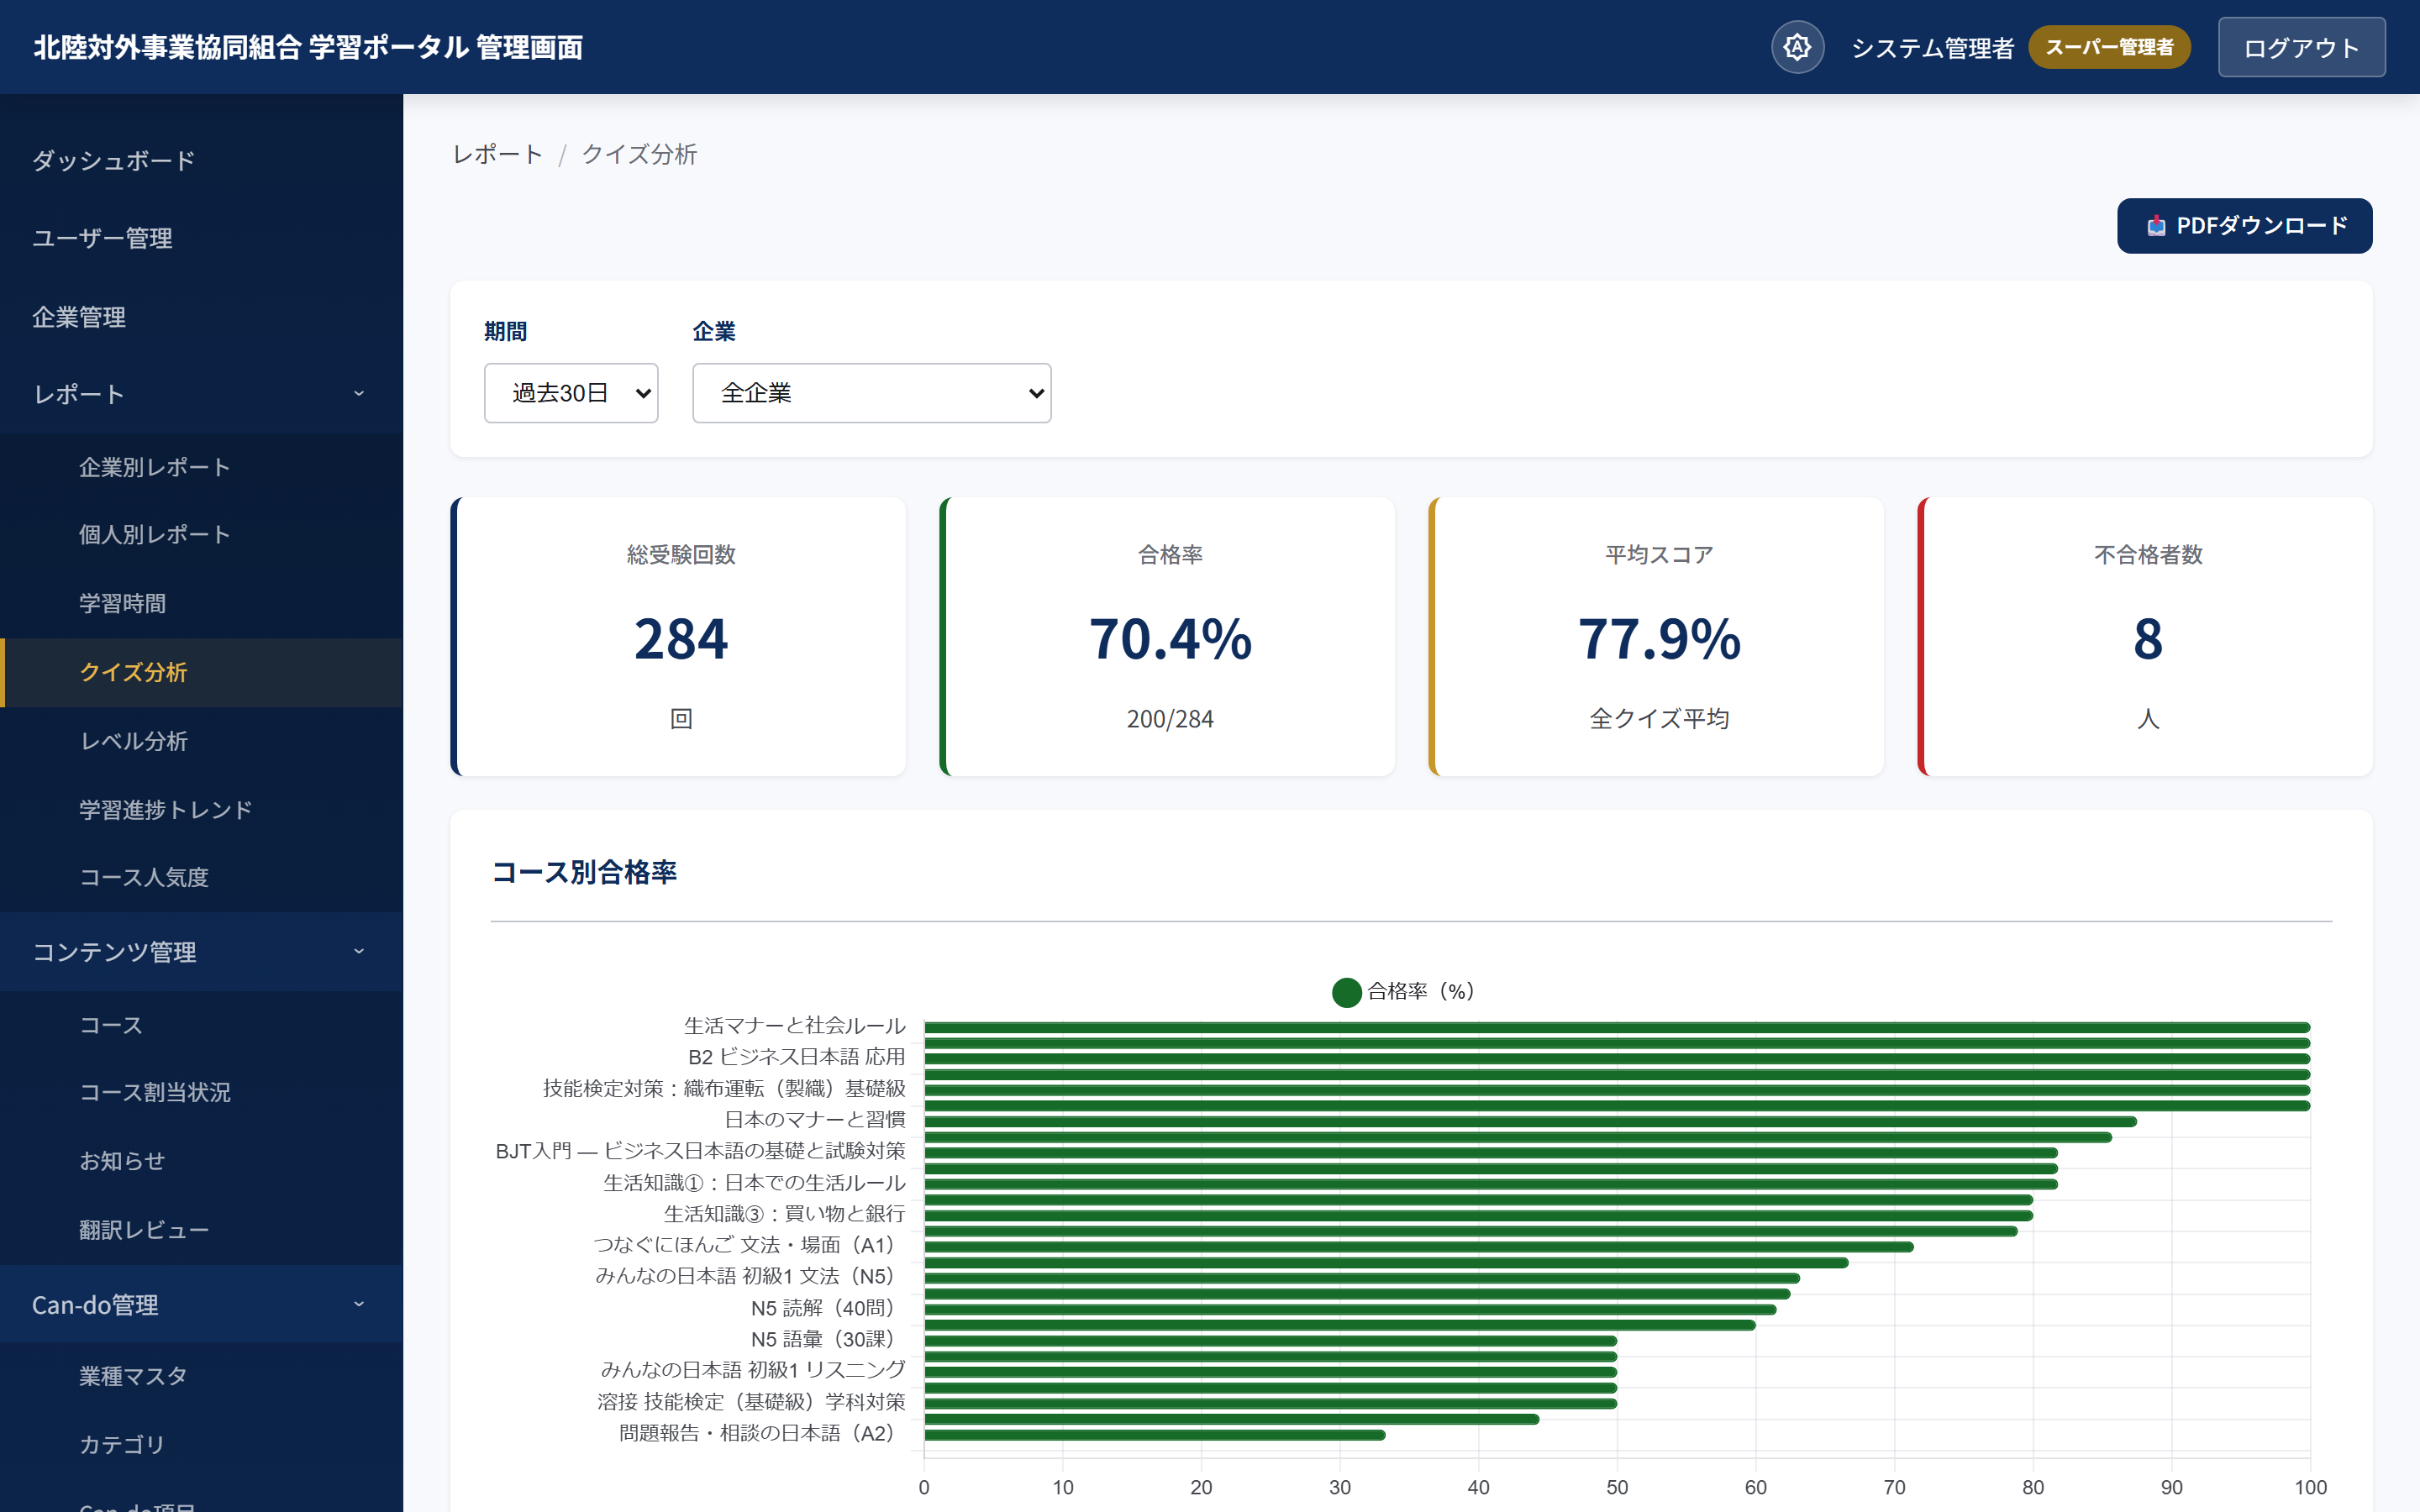Screen dimensions: 2420x1512
Task: Open お知らせ page
Action: click(201, 1161)
